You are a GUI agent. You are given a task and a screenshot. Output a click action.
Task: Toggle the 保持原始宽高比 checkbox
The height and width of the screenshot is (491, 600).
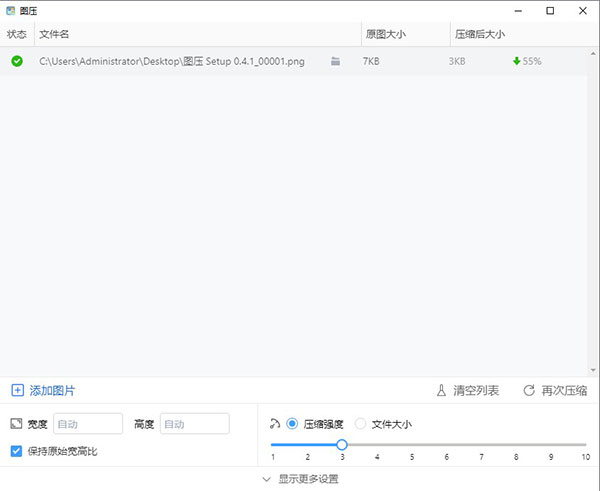click(x=15, y=451)
